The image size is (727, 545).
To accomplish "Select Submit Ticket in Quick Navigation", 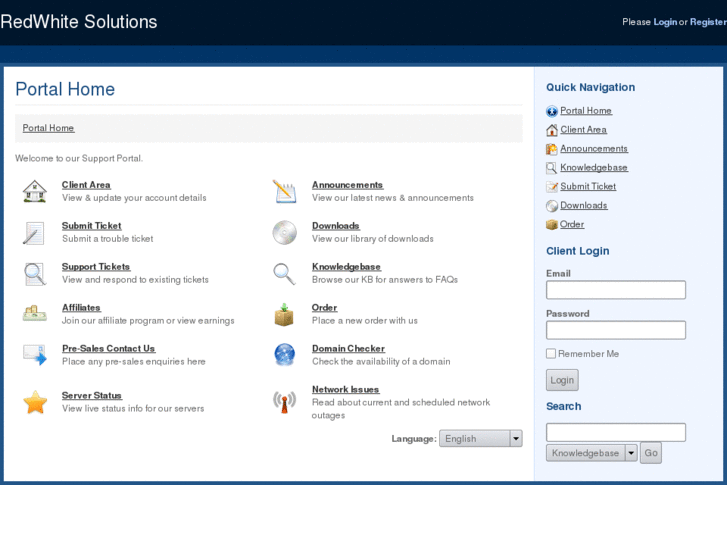I will pyautogui.click(x=588, y=187).
